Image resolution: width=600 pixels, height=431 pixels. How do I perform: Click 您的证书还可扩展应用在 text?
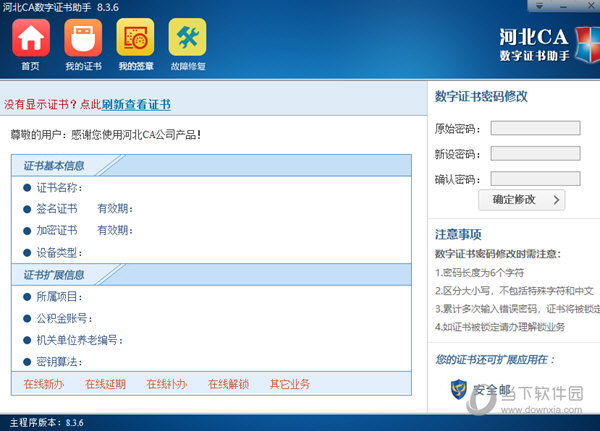[495, 360]
